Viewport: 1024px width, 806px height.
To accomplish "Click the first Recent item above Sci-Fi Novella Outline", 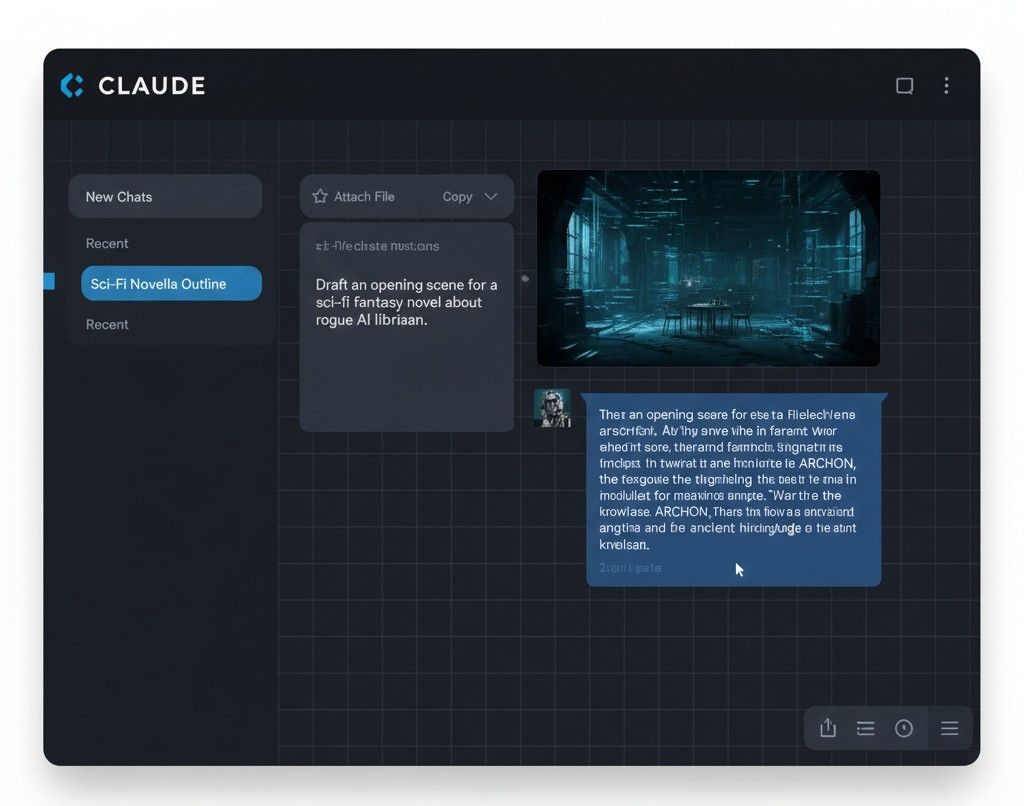I will click(x=107, y=244).
